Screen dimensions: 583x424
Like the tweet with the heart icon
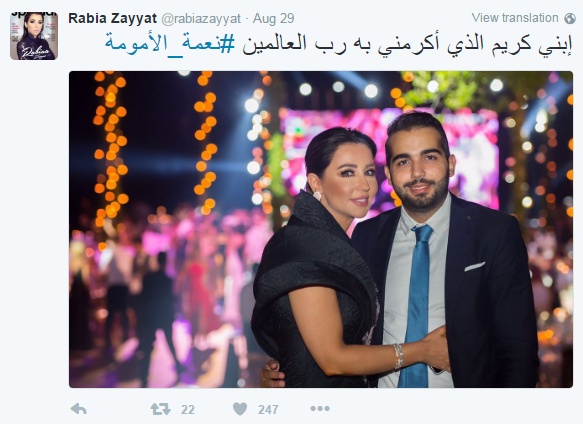coord(240,409)
